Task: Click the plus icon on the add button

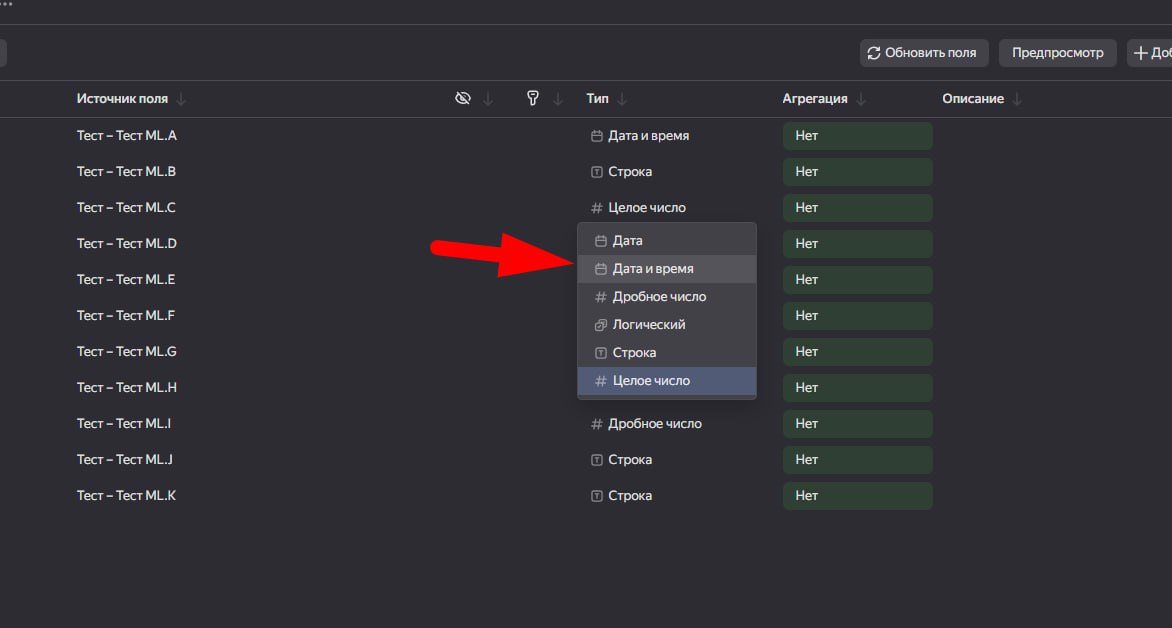Action: point(1141,53)
